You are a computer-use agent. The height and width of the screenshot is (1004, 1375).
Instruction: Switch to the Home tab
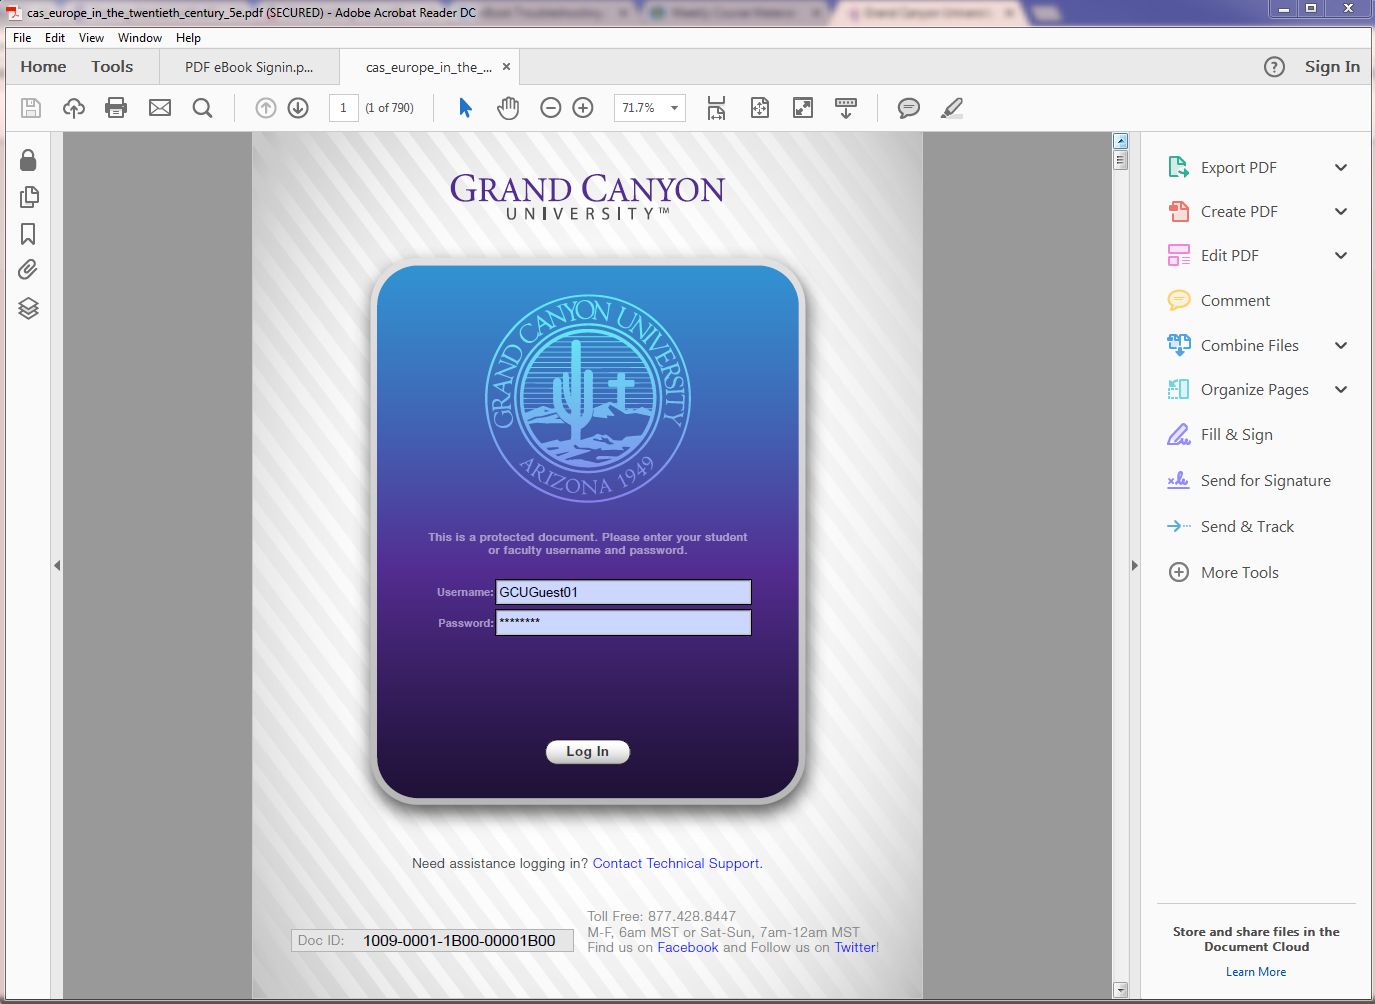(x=43, y=67)
